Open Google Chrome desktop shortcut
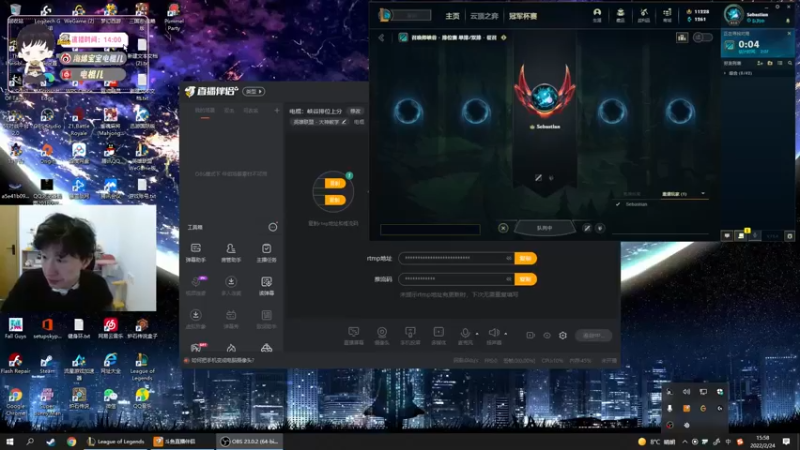 point(16,401)
